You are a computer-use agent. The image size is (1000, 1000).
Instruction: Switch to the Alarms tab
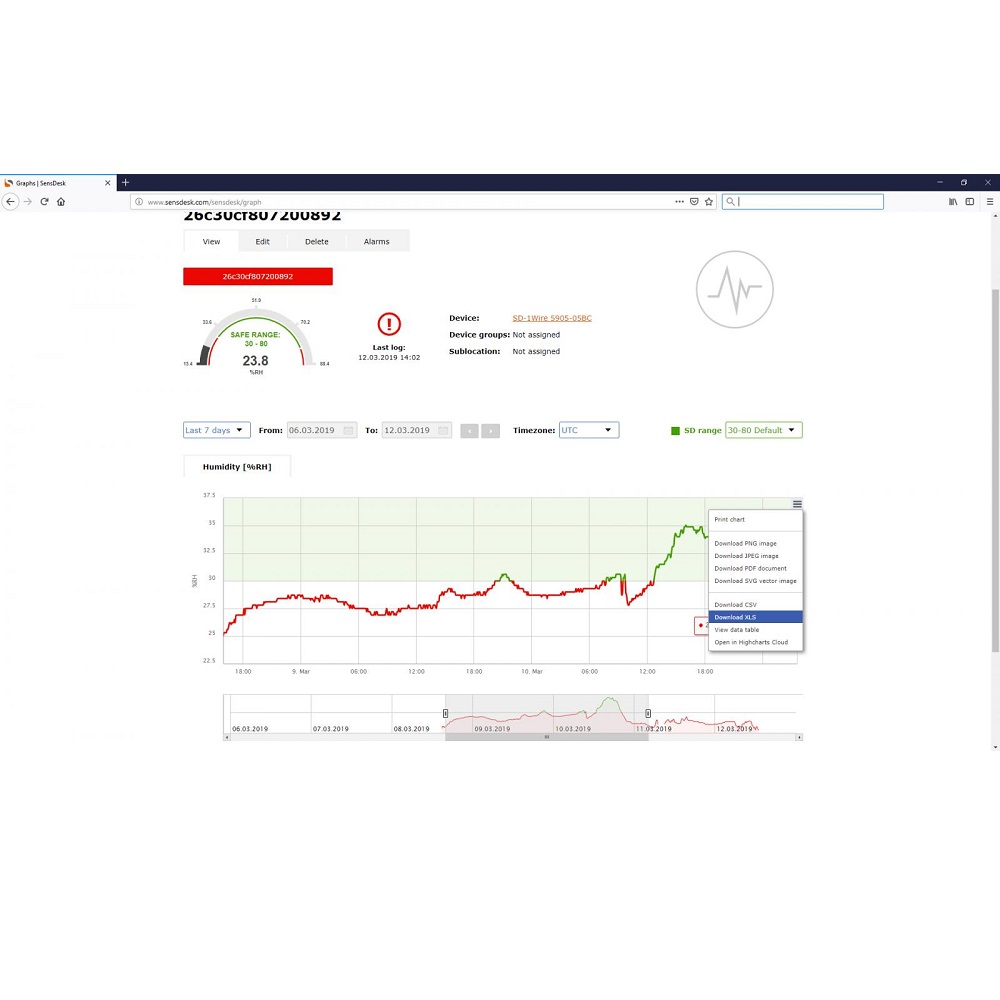pos(376,242)
